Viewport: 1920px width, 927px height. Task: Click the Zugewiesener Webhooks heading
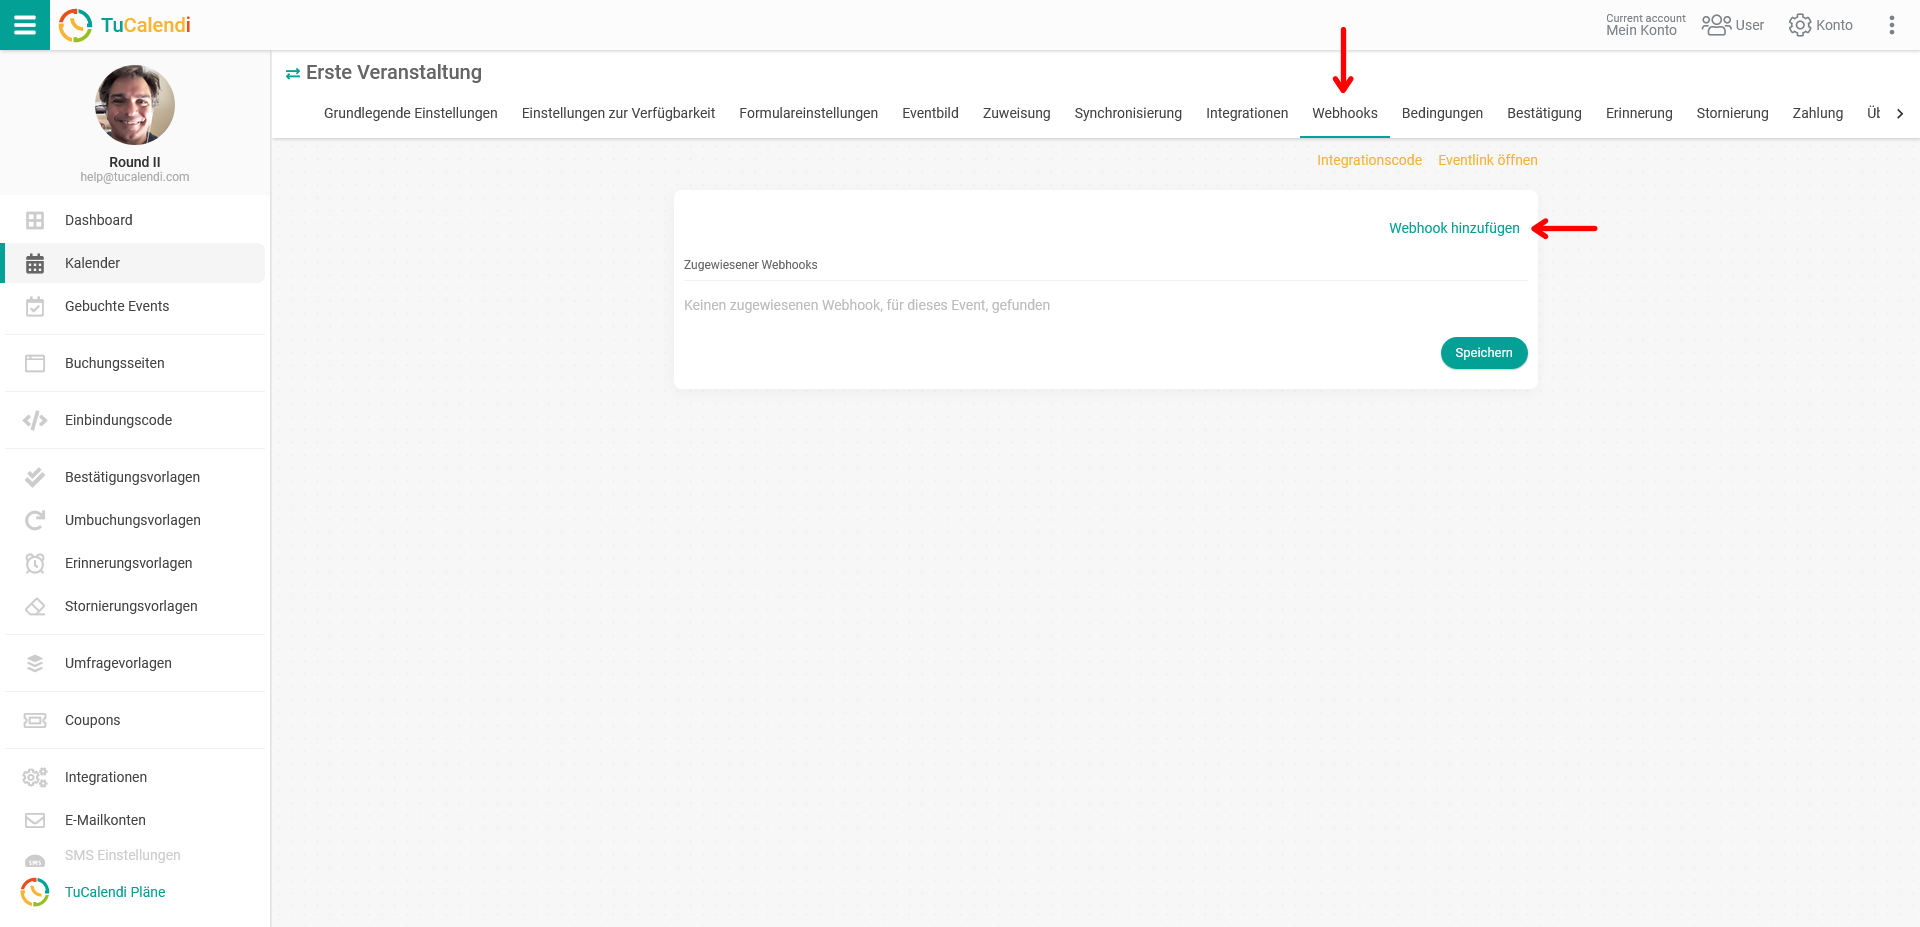(x=751, y=265)
